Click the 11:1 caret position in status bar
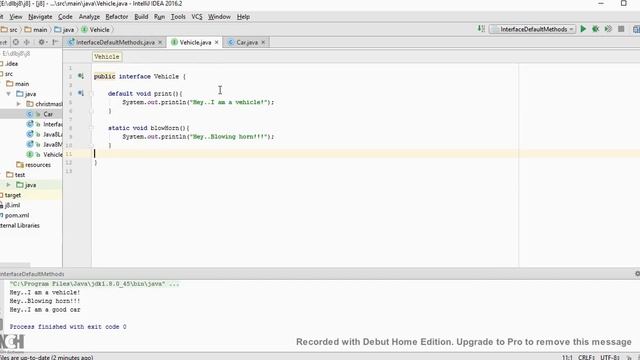The image size is (640, 360). [567, 357]
